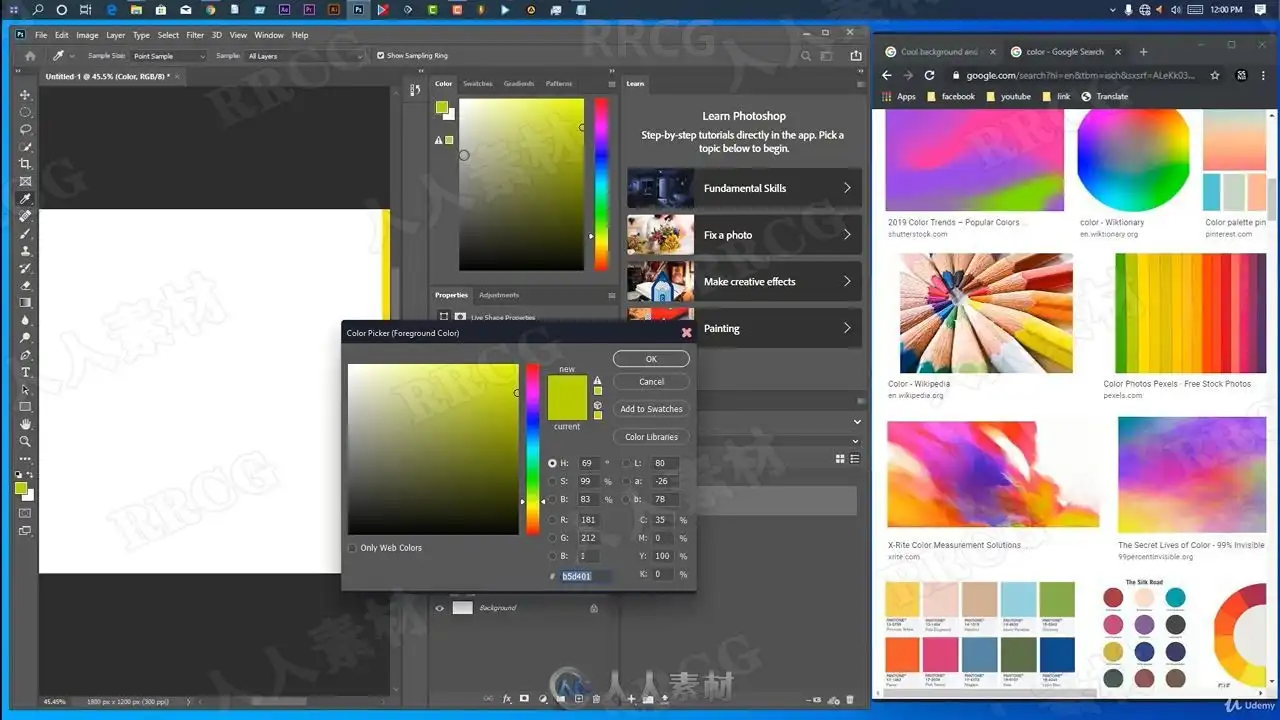This screenshot has height=720, width=1280.
Task: Expand the Fix a photo chevron
Action: (847, 235)
